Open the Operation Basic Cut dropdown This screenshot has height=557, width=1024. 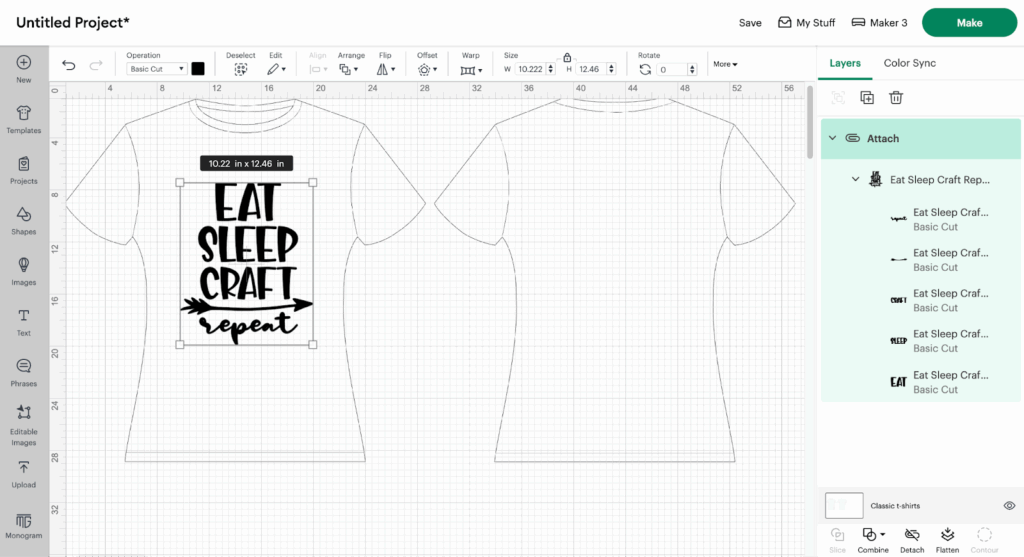pyautogui.click(x=157, y=69)
